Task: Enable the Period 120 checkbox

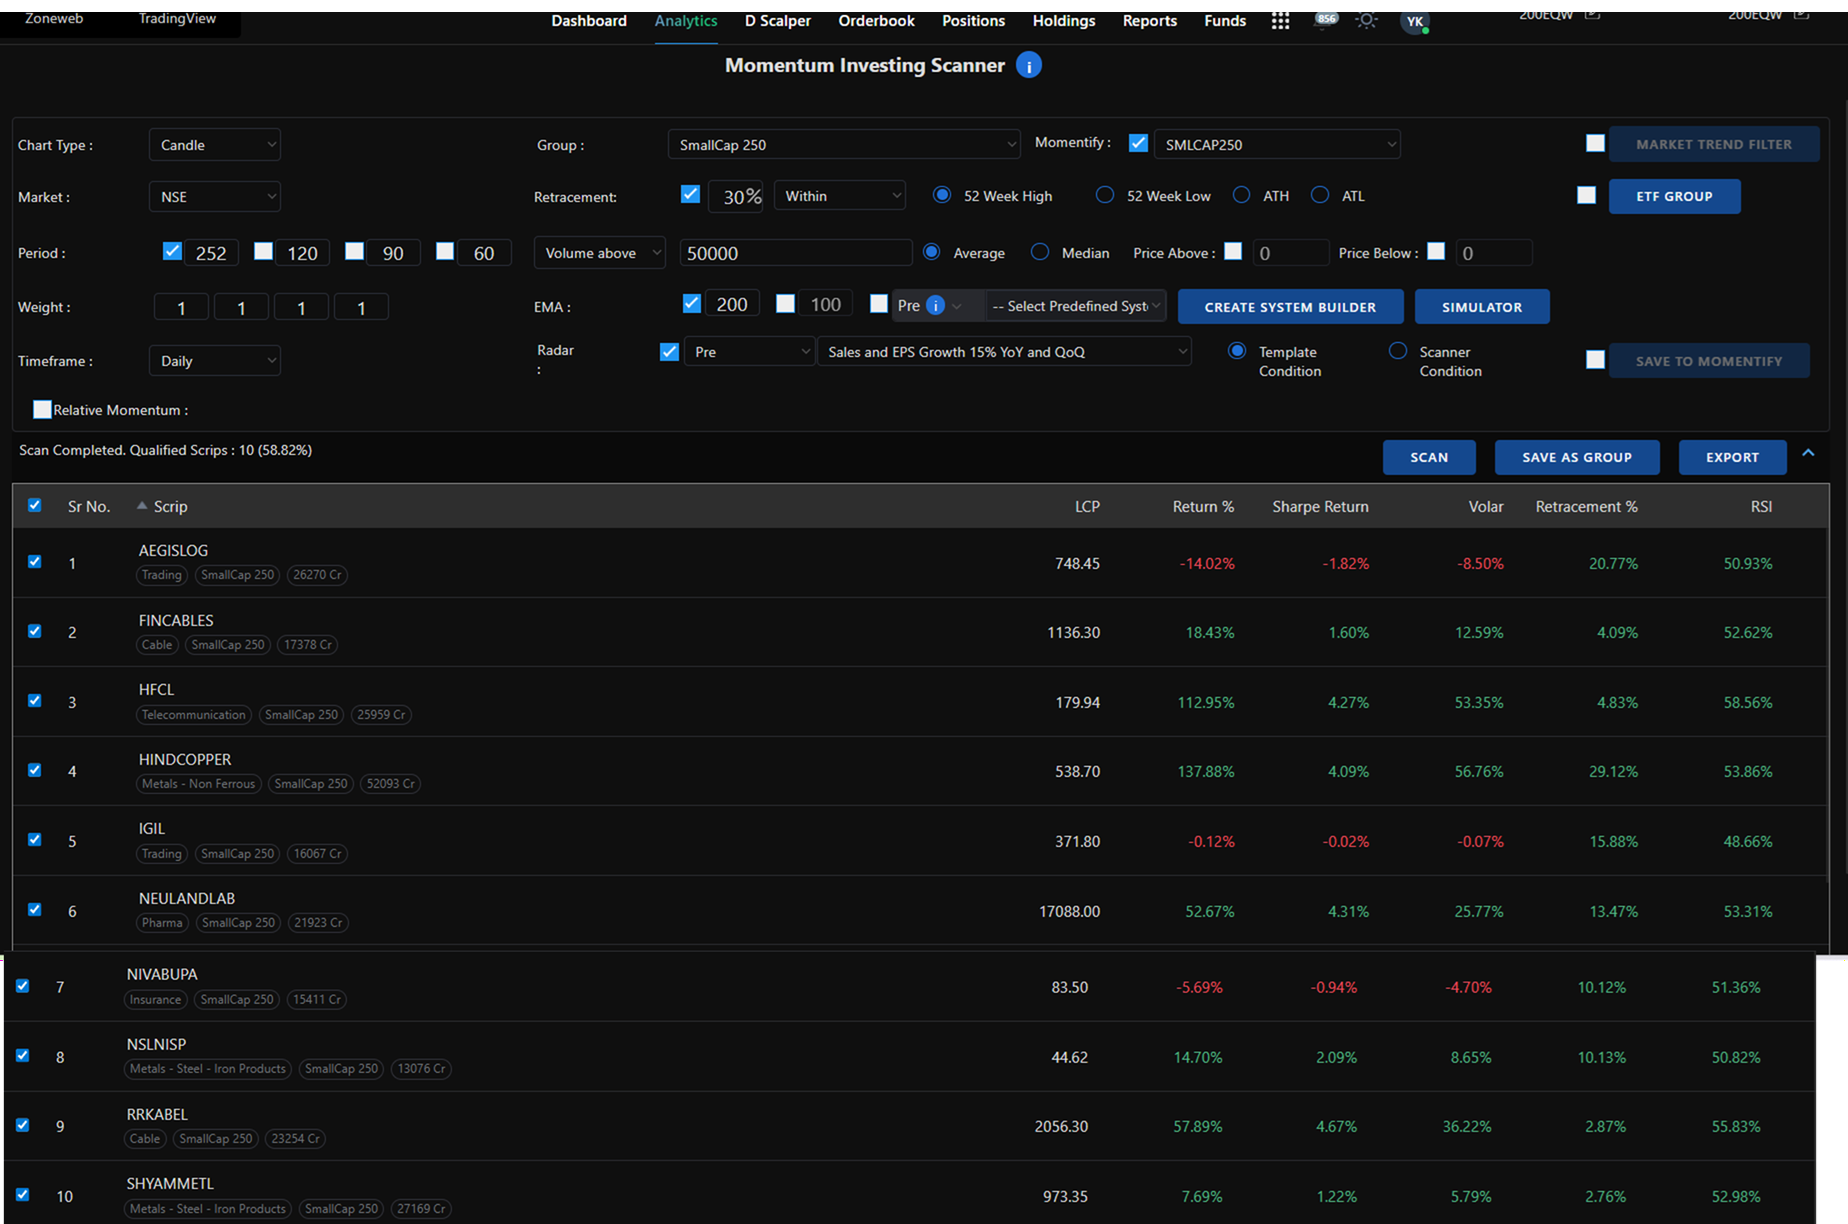Action: pos(263,252)
